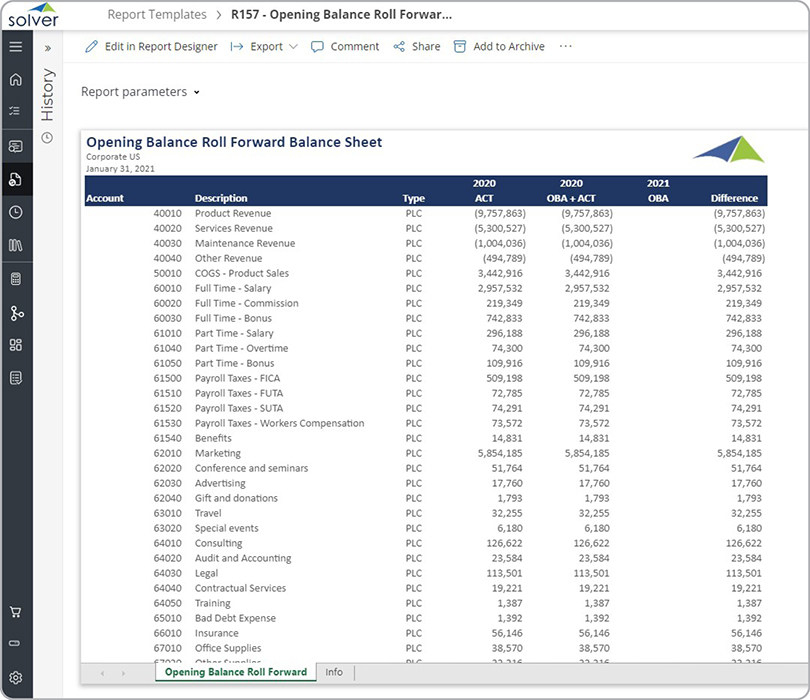Select account 64030 Legal cell

pyautogui.click(x=167, y=573)
